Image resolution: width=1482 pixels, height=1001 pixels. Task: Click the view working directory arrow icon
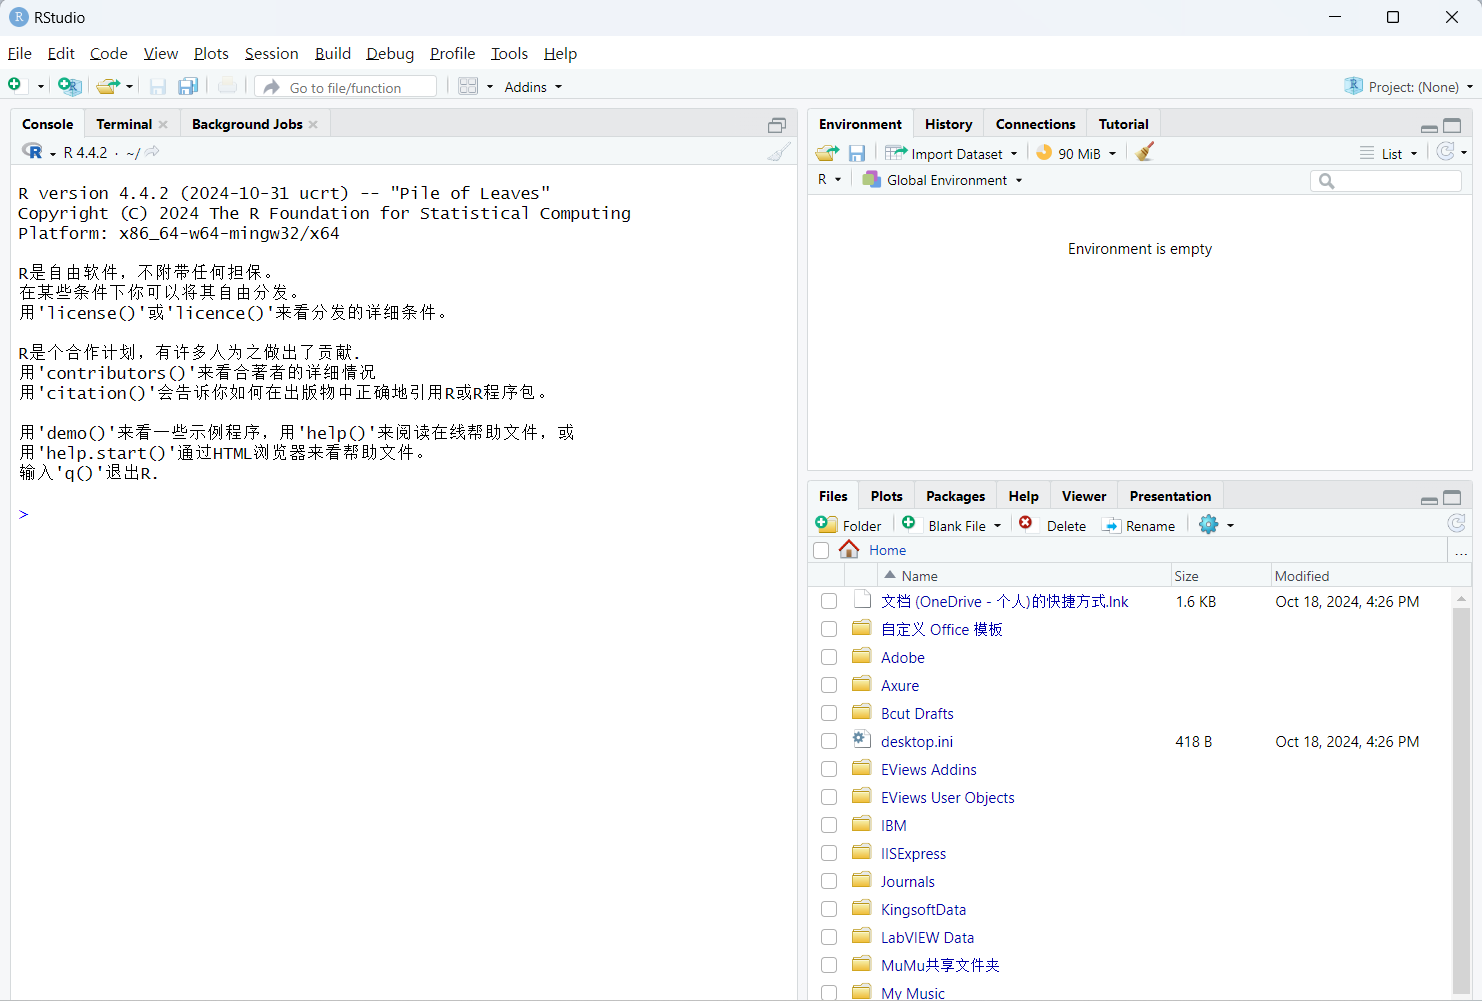point(152,152)
